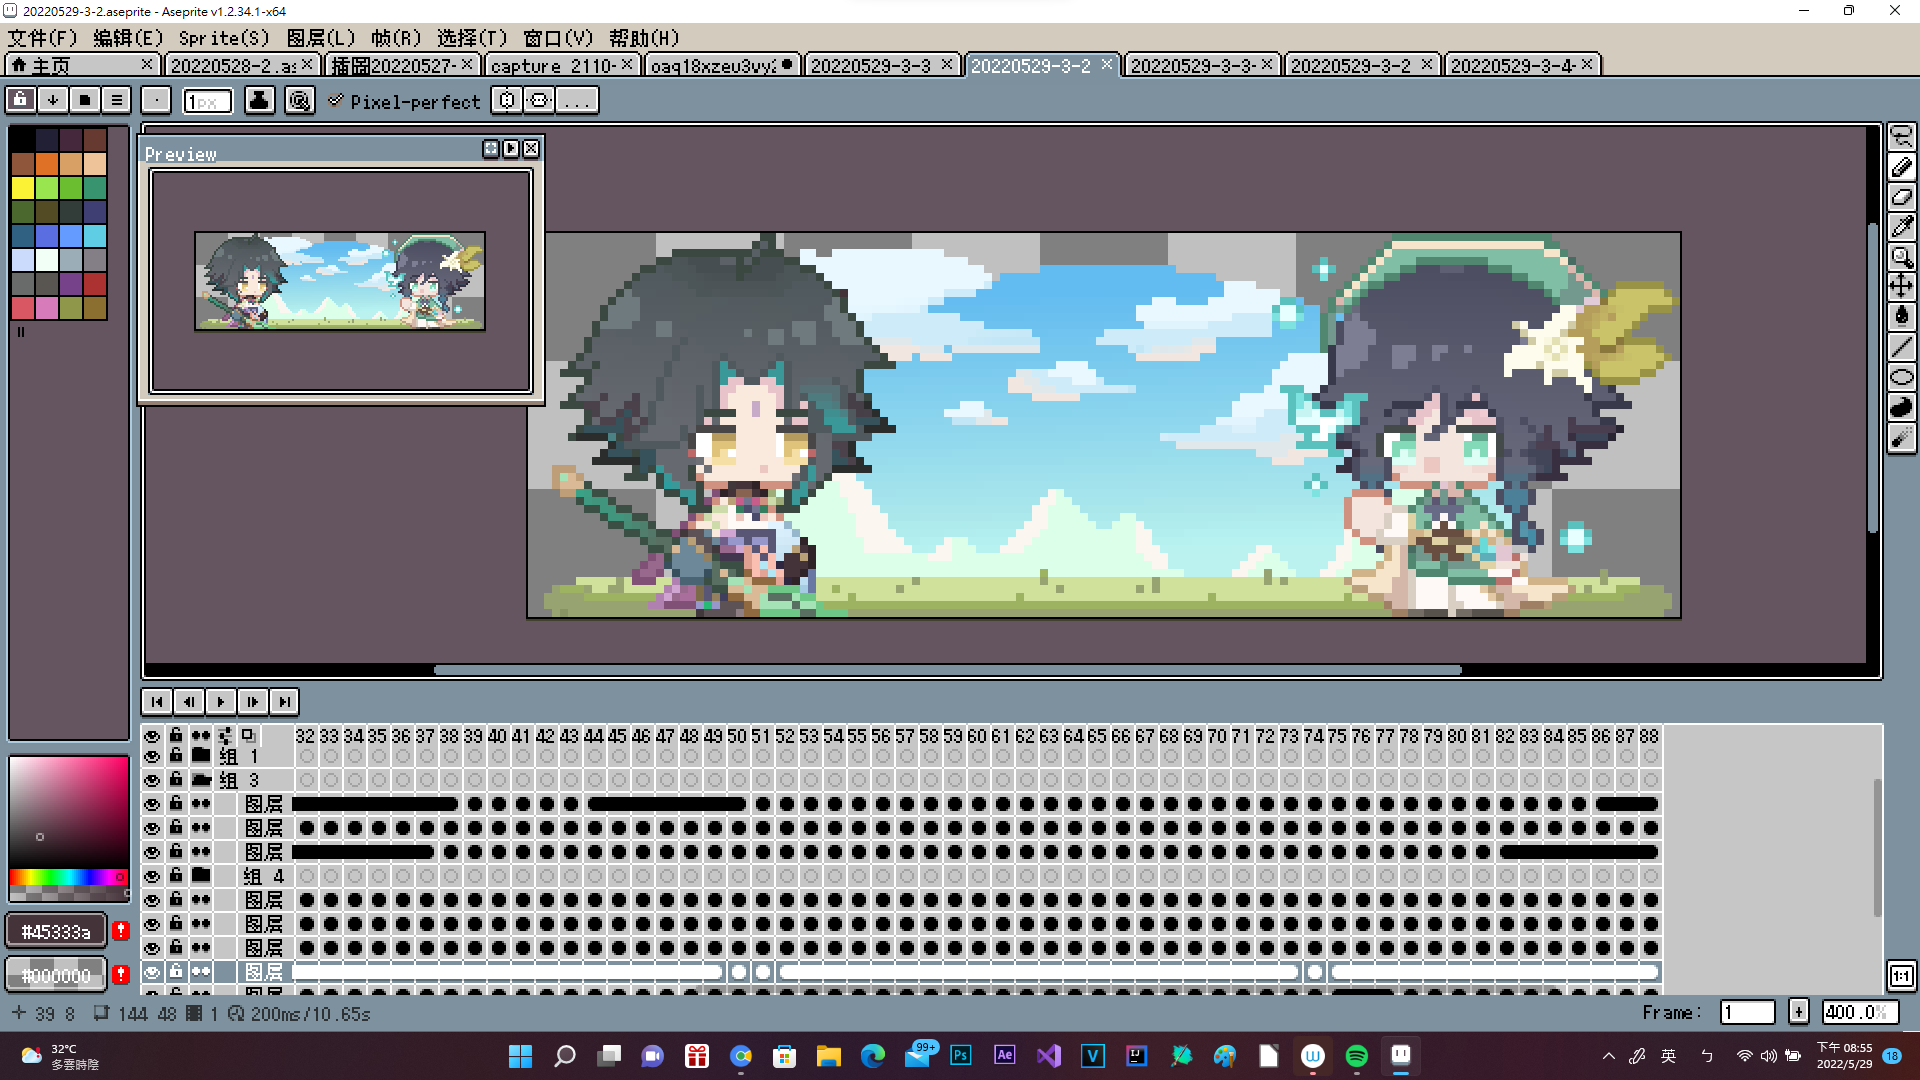Open Windows Start menu
Viewport: 1920px width, 1080px height.
click(520, 1056)
